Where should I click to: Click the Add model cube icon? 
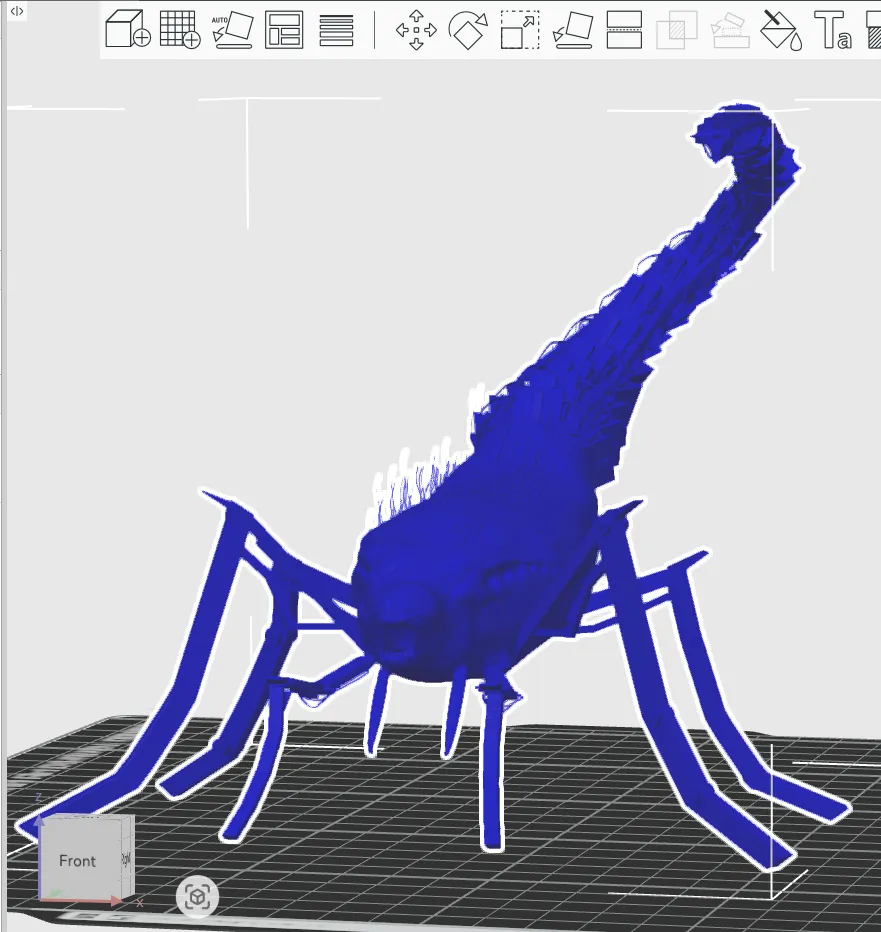[128, 30]
